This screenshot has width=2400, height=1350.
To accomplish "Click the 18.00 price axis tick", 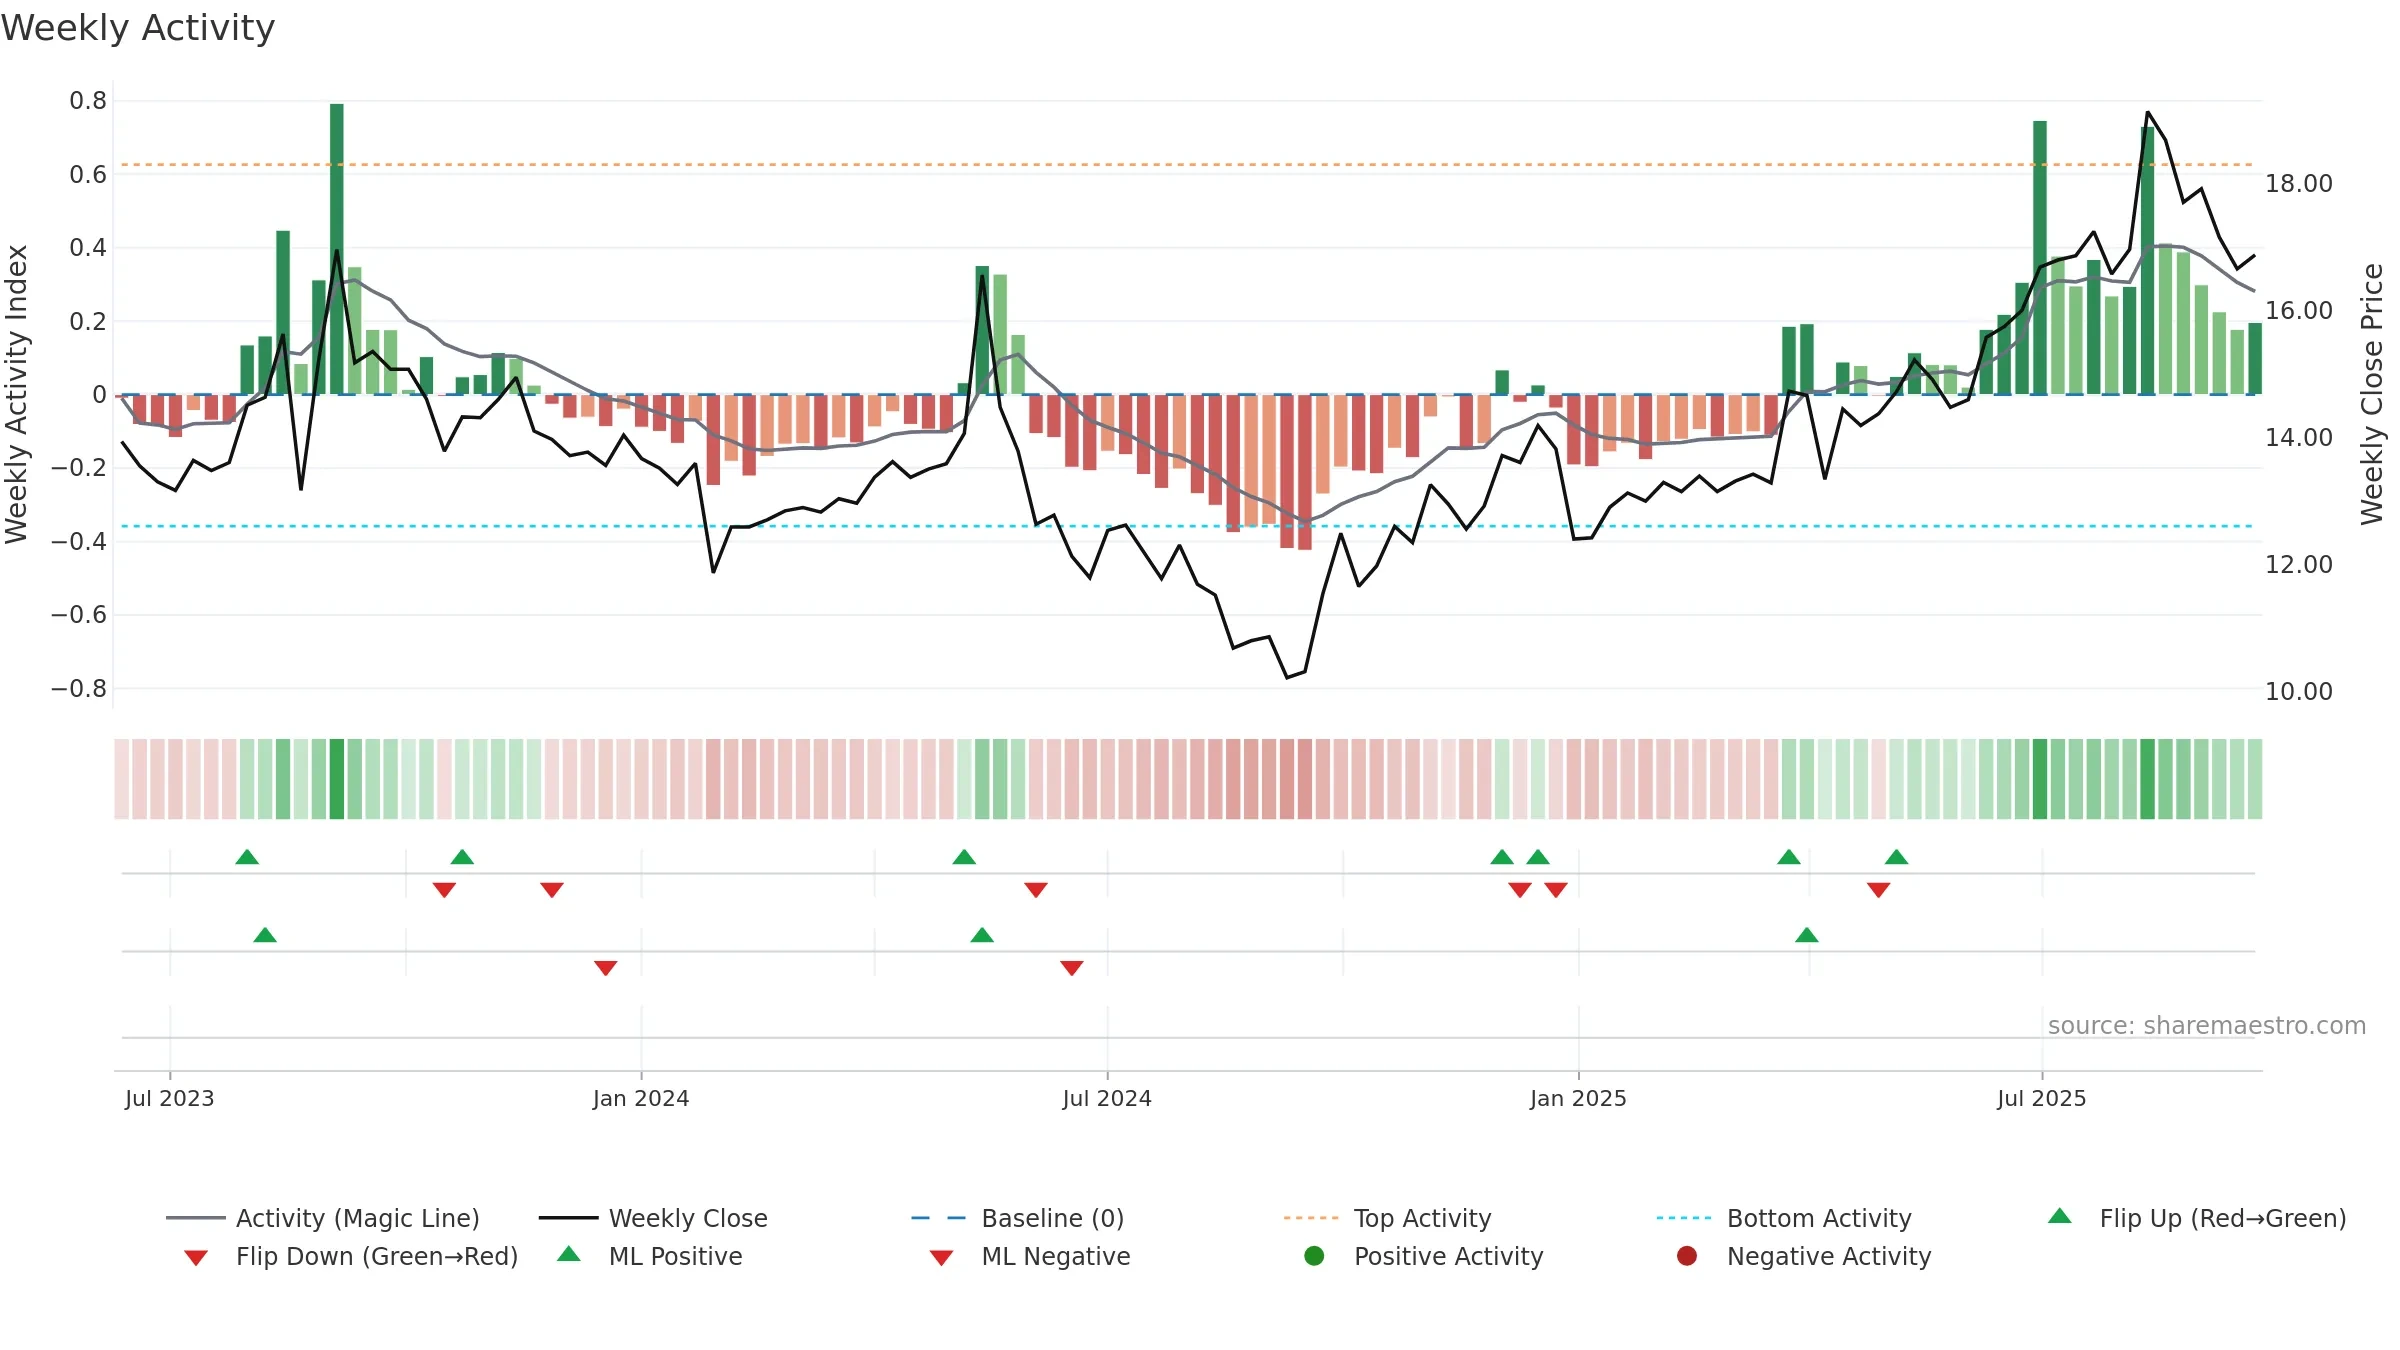I will 2299,184.
